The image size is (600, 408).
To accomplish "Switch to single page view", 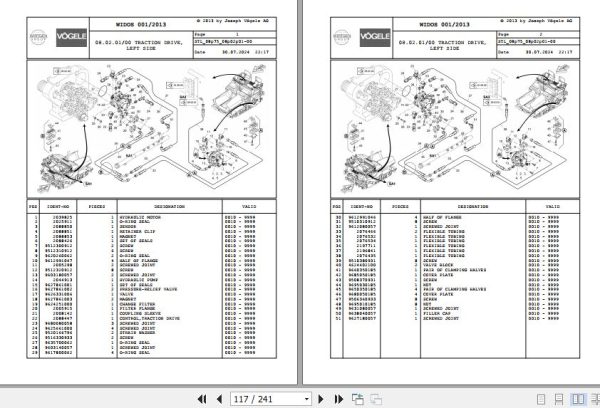I will point(541,399).
